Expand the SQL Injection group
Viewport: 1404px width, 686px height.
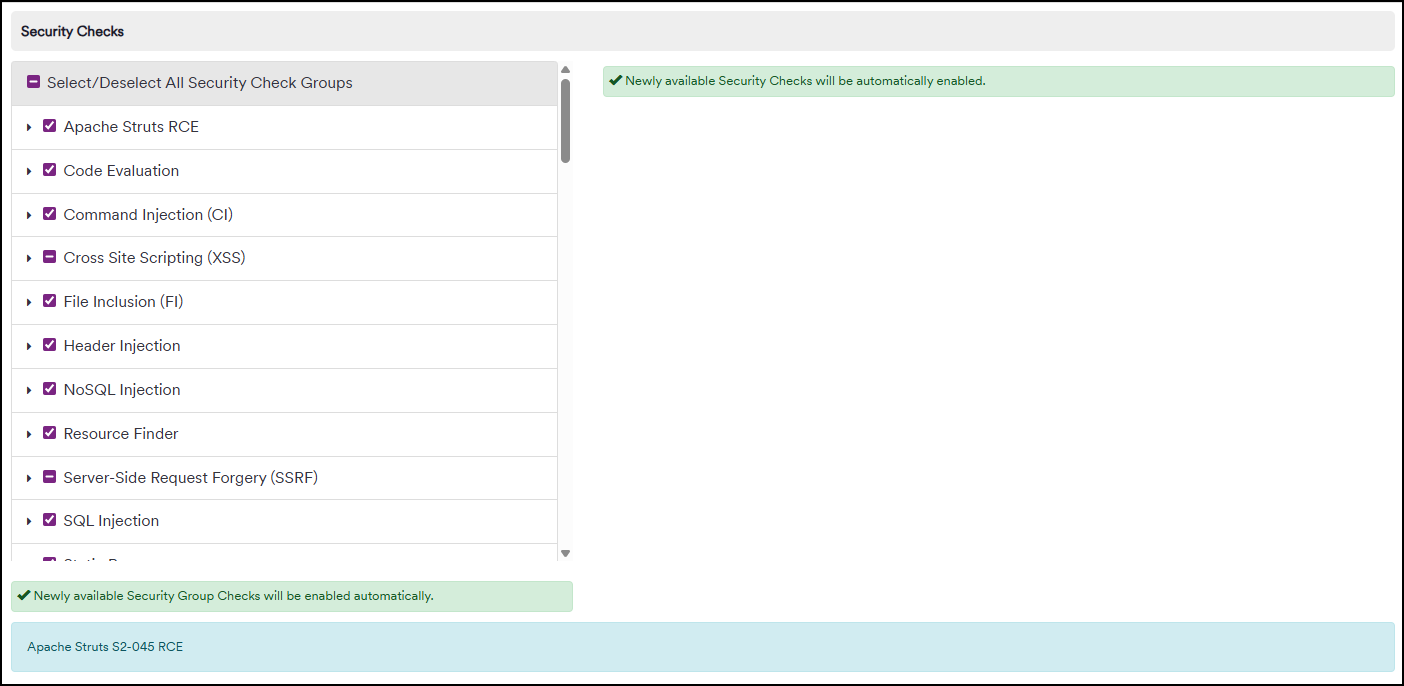[29, 520]
